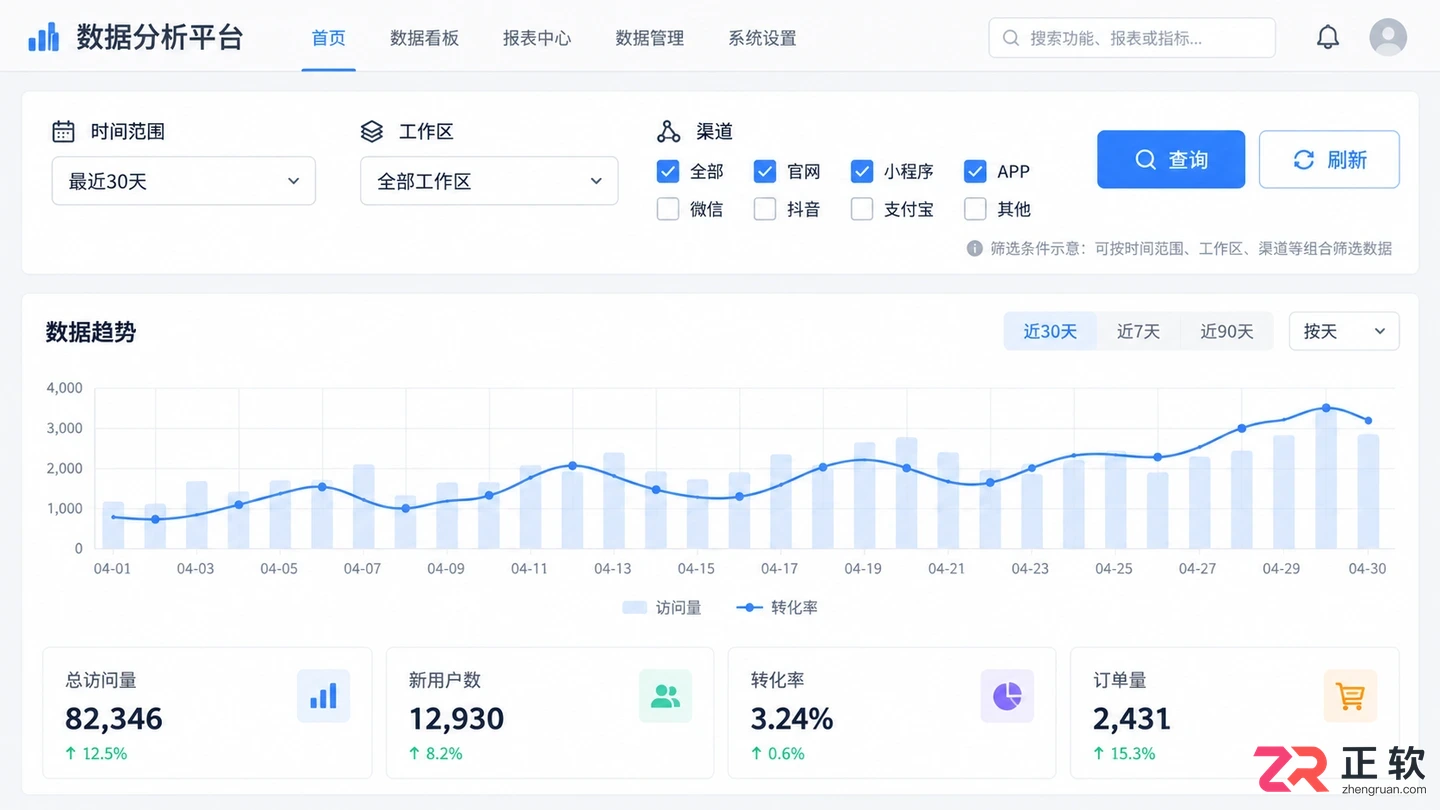Click the layers icon beside 工作区

[x=372, y=131]
